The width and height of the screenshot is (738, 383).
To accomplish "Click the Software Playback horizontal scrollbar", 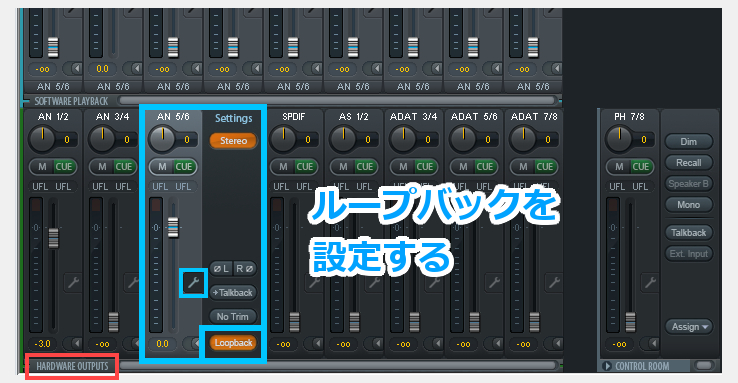I will click(x=338, y=100).
